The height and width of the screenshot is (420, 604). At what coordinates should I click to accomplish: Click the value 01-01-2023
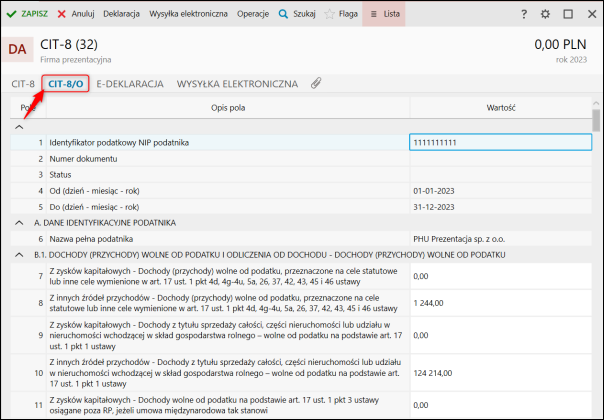pyautogui.click(x=434, y=191)
